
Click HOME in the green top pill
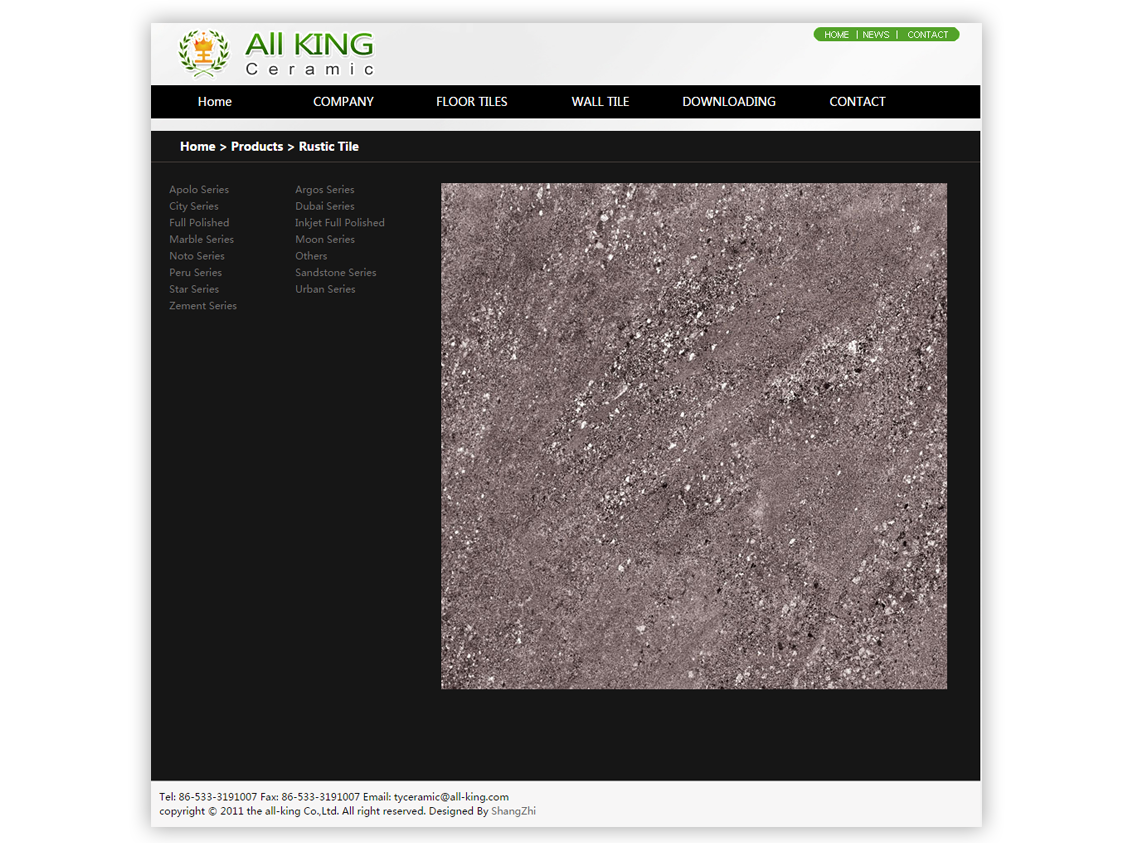(x=837, y=35)
